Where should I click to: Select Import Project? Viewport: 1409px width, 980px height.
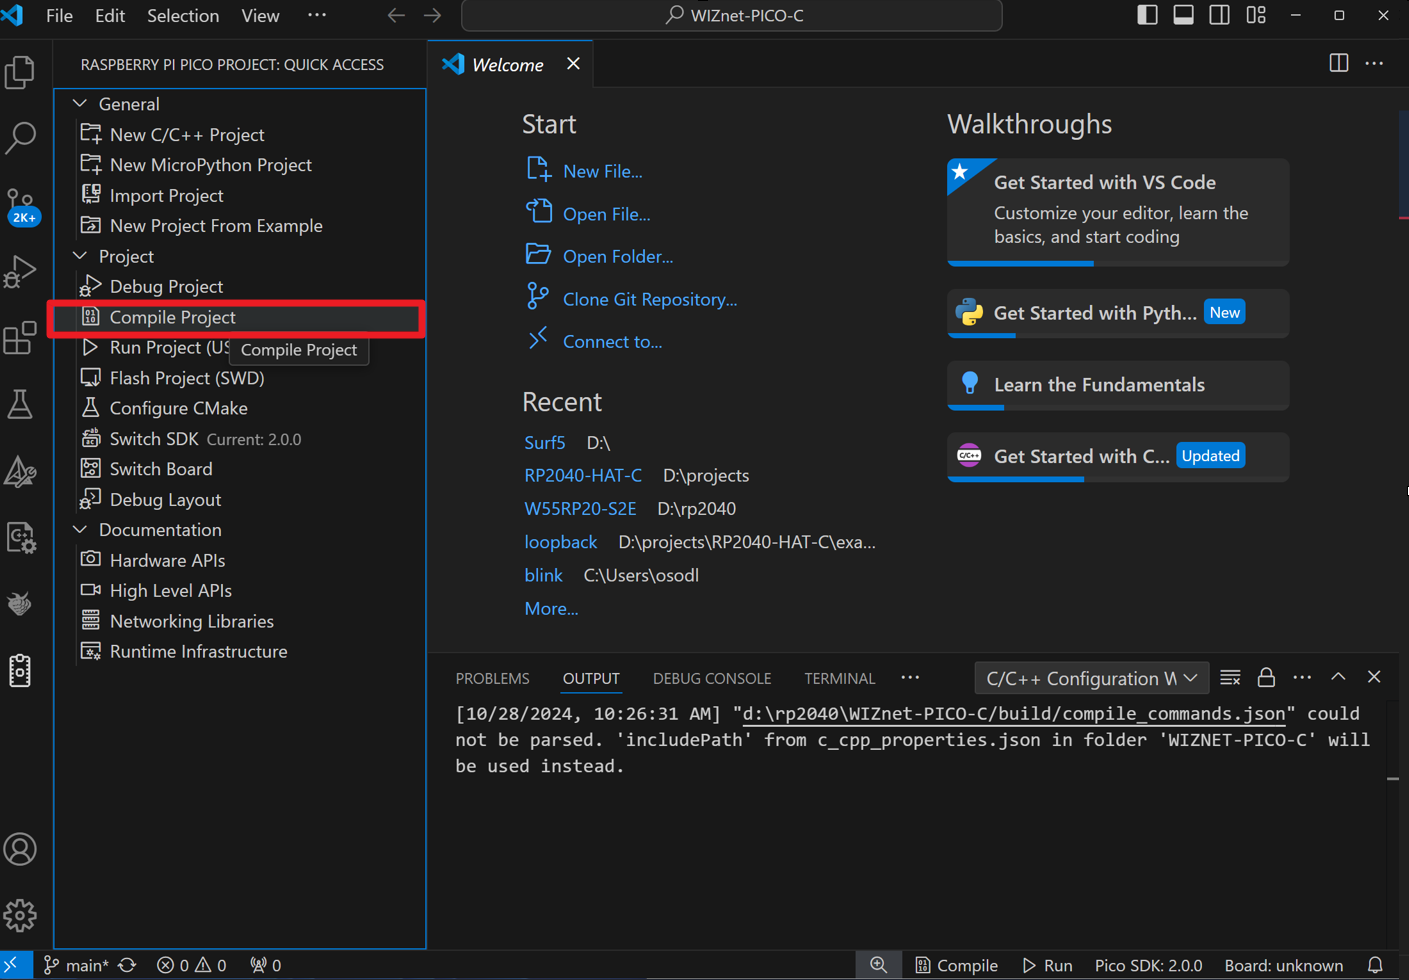click(x=166, y=196)
